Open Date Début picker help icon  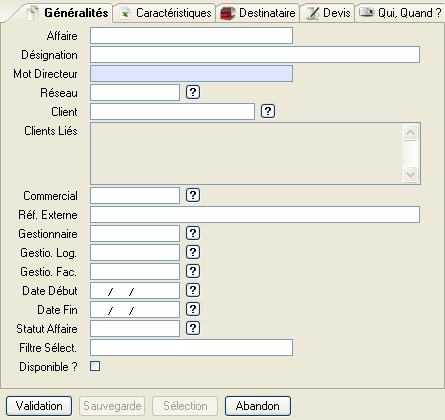pos(193,290)
